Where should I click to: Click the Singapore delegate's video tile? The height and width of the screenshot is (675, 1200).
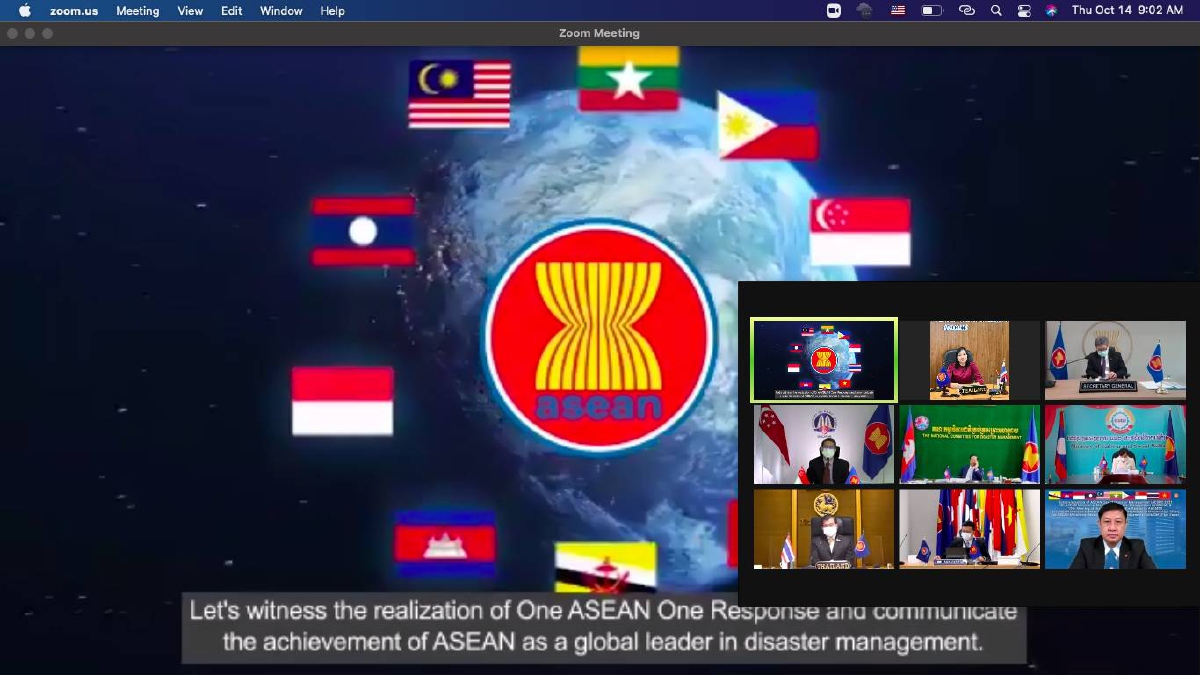[823, 444]
